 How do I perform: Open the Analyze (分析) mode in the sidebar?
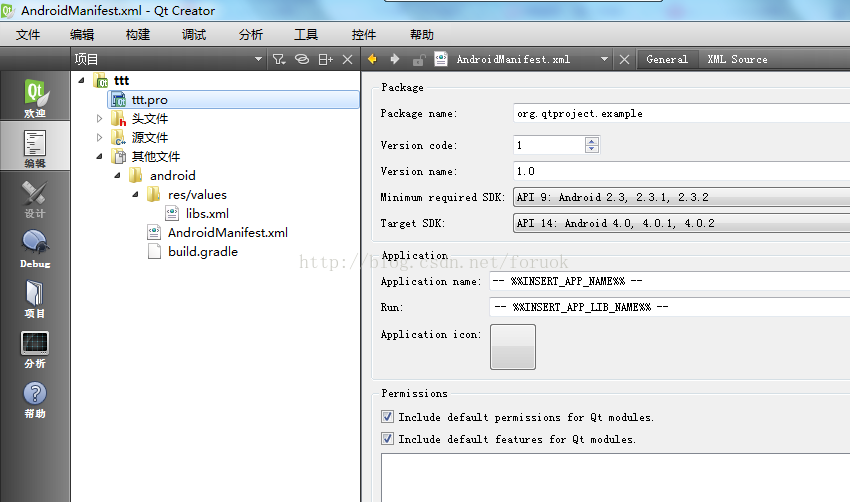pos(35,349)
